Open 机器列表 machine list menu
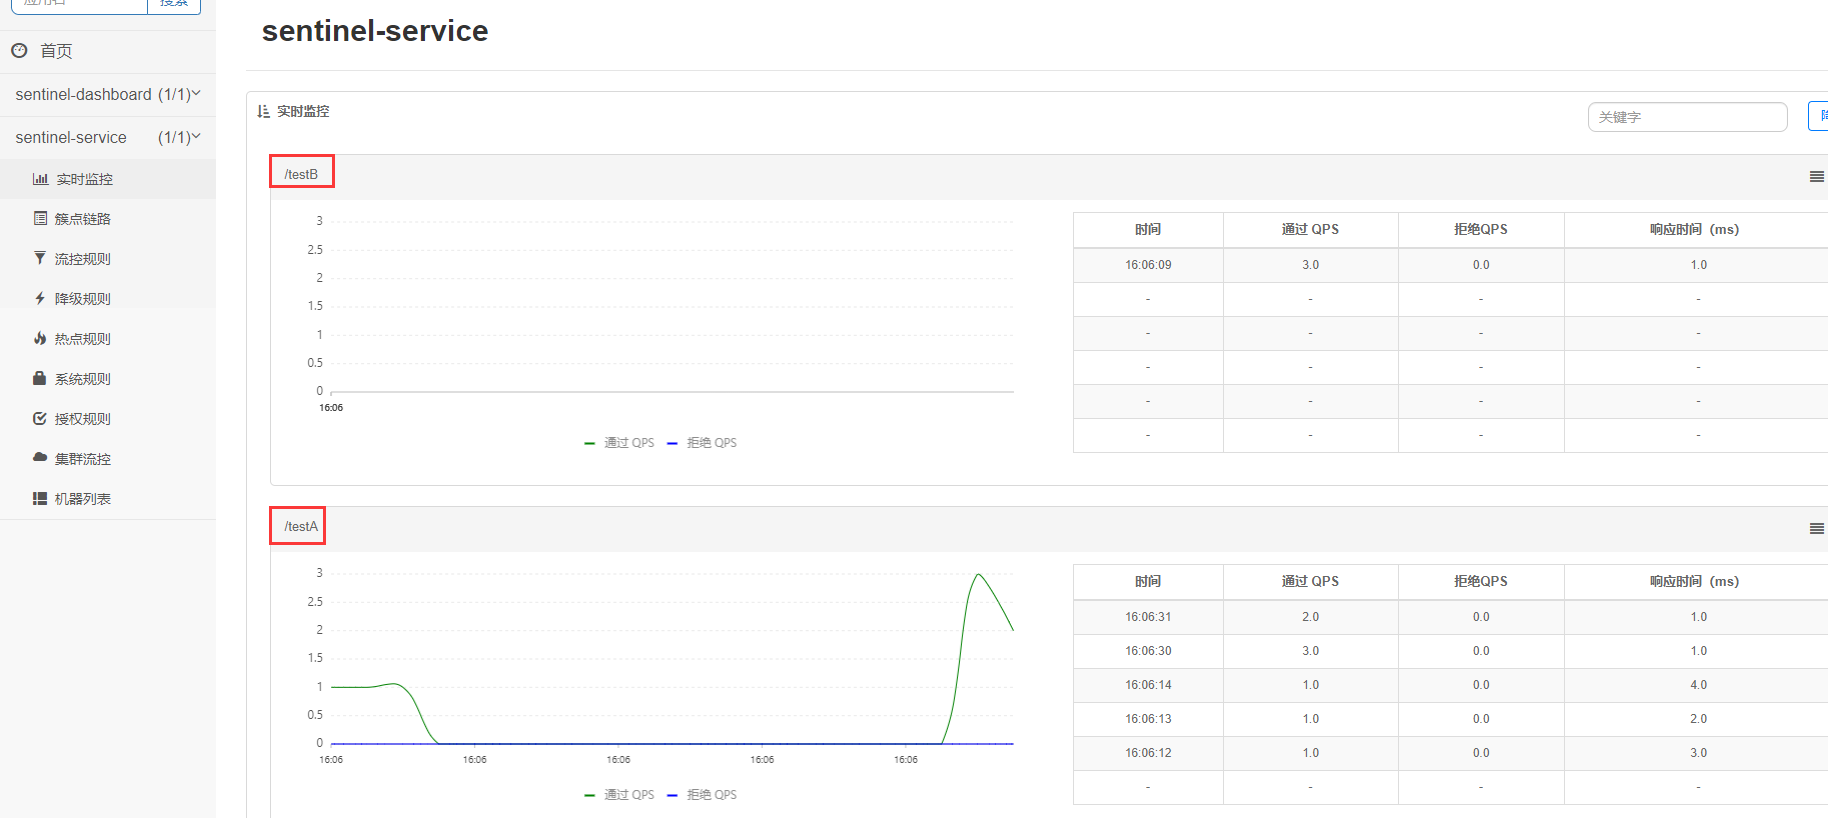1828x818 pixels. click(x=82, y=499)
